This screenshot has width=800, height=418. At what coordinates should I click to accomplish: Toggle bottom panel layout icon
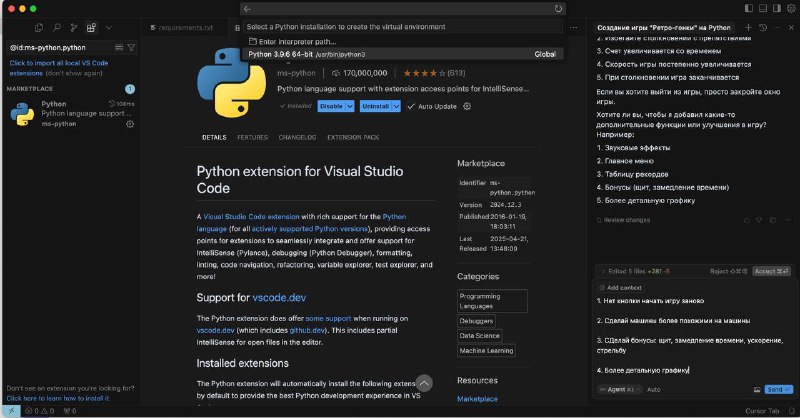(x=763, y=8)
